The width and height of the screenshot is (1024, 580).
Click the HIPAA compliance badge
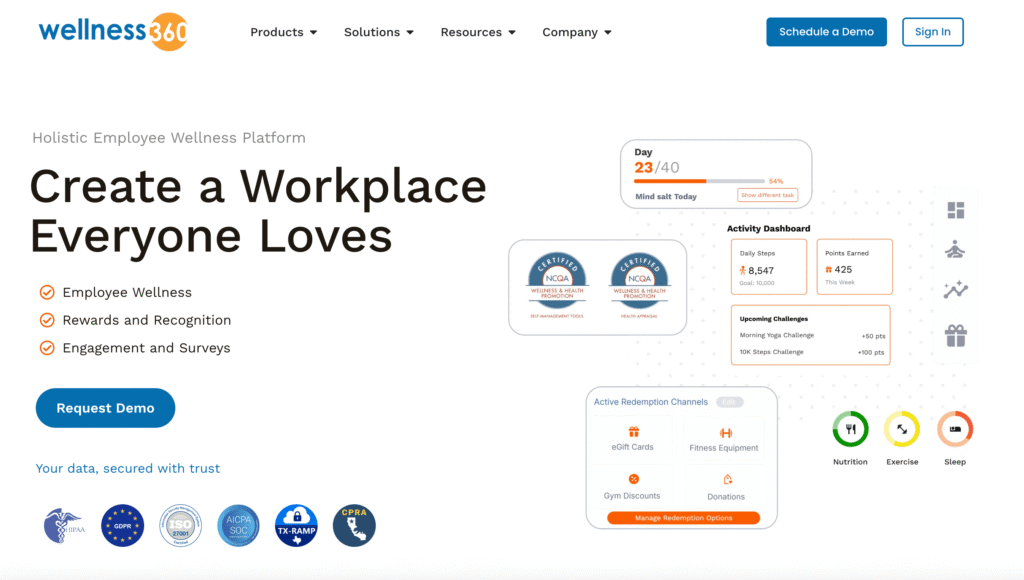[64, 525]
